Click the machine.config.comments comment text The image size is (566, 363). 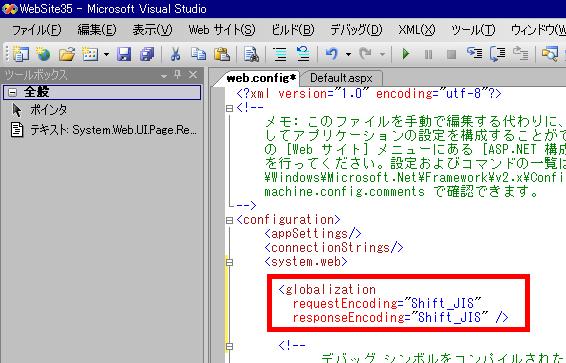pyautogui.click(x=344, y=191)
